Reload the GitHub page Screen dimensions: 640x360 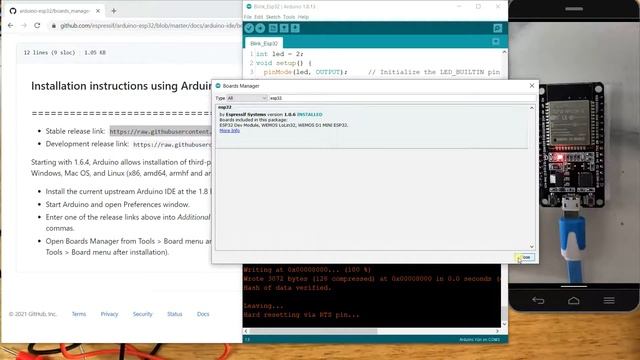[x=37, y=25]
